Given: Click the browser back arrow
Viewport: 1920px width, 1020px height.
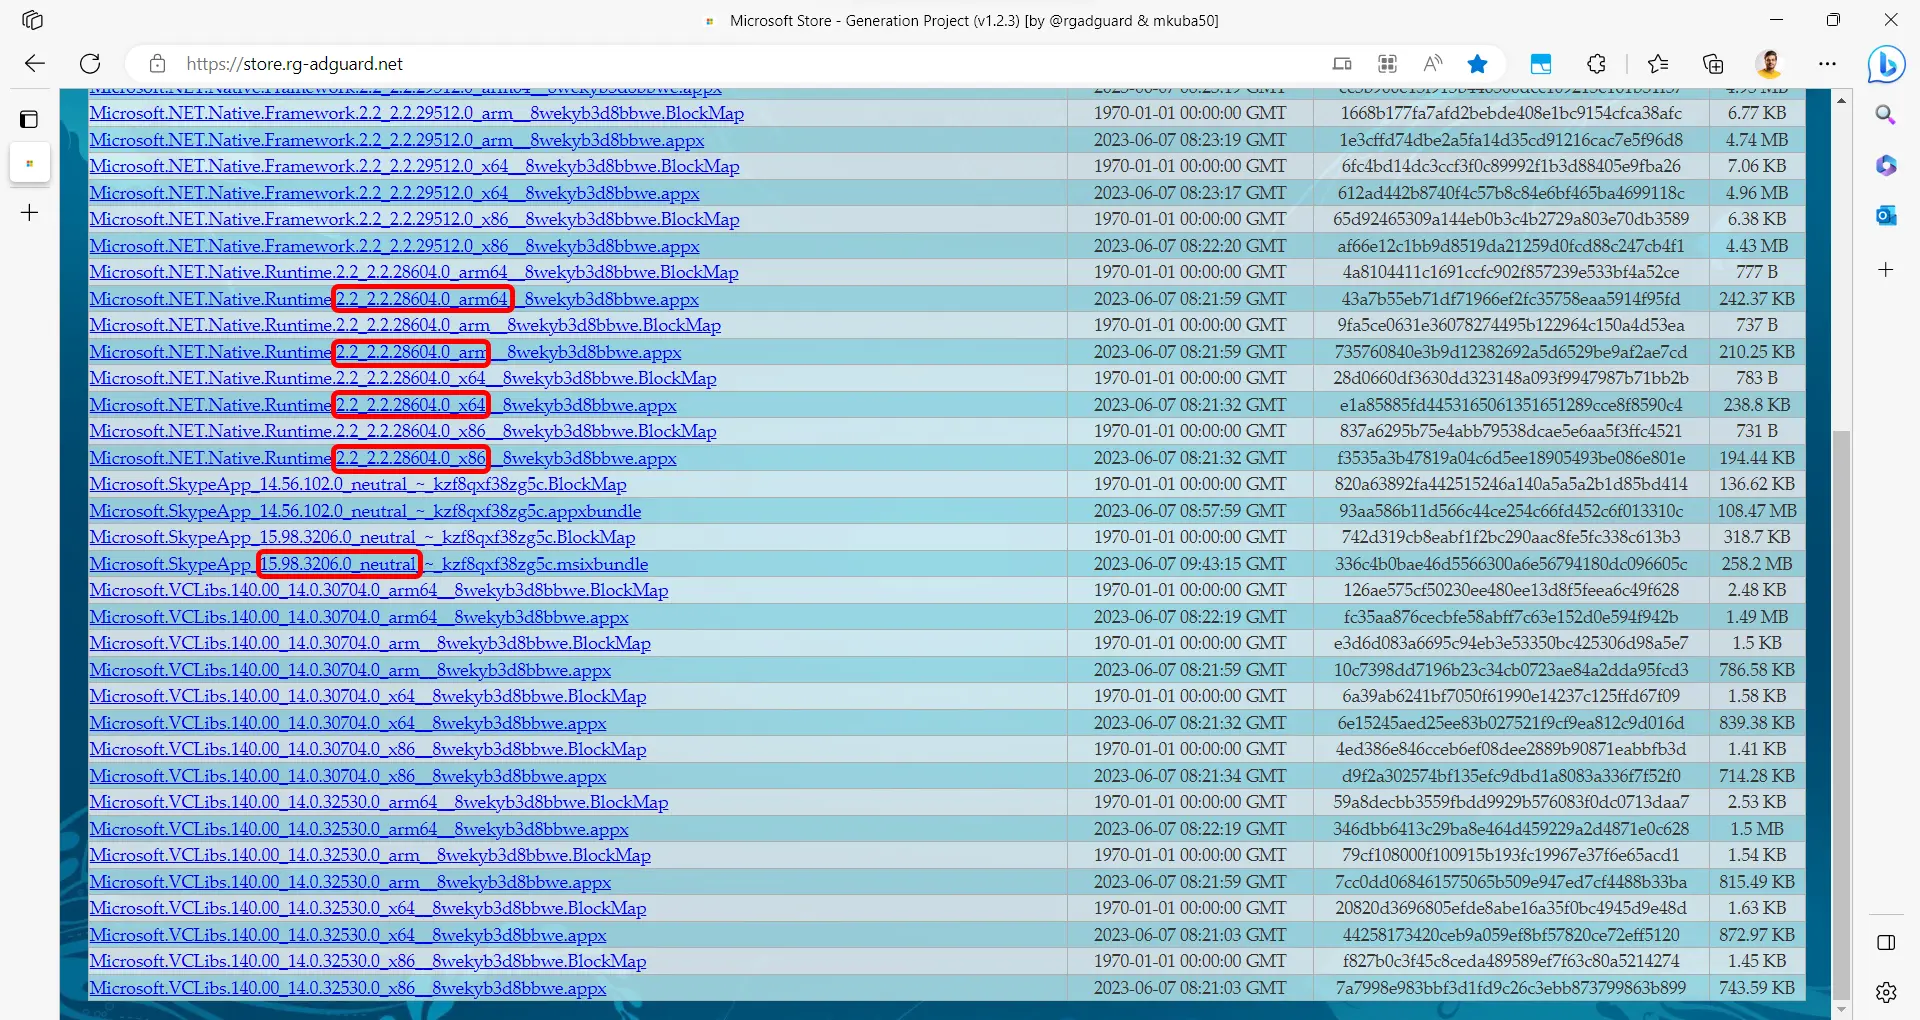Looking at the screenshot, I should 35,64.
